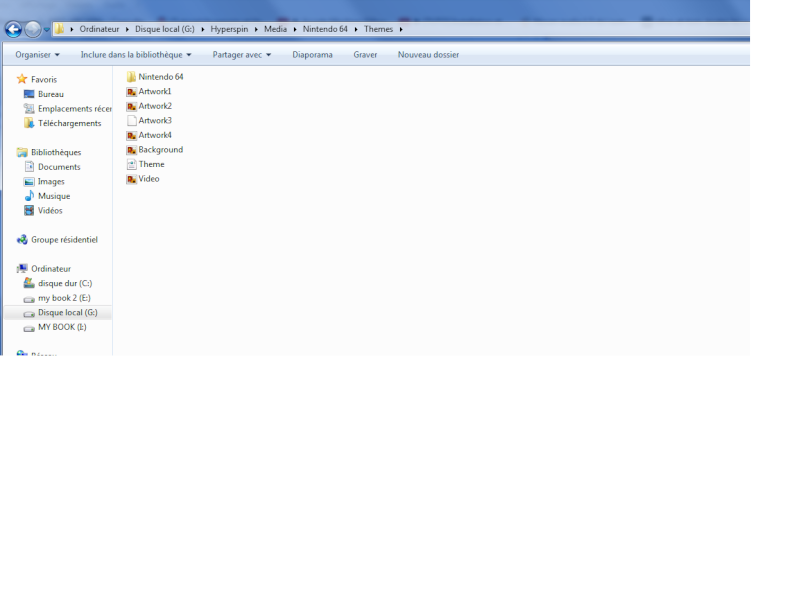The width and height of the screenshot is (800, 605).
Task: Click the Groupe résidentiel icon
Action: coord(22,239)
